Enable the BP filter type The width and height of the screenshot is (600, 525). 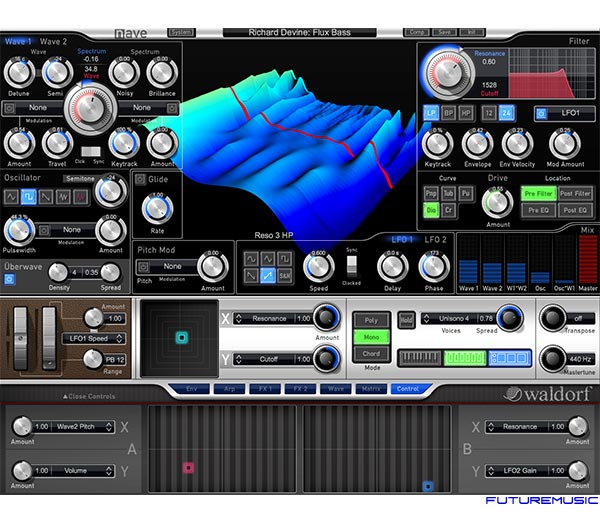(x=448, y=113)
